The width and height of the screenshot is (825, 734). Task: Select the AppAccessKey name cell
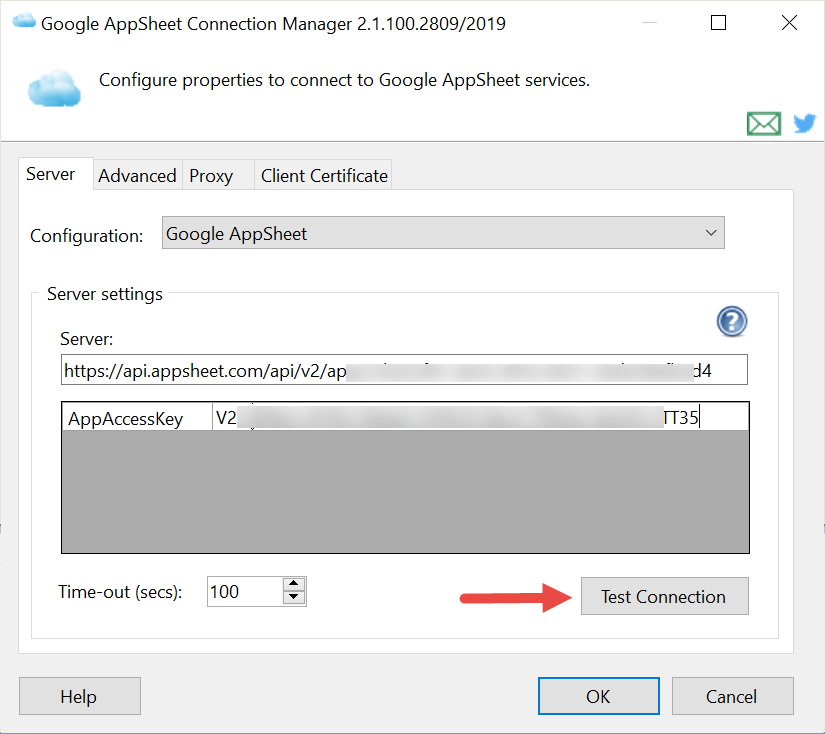[x=137, y=417]
